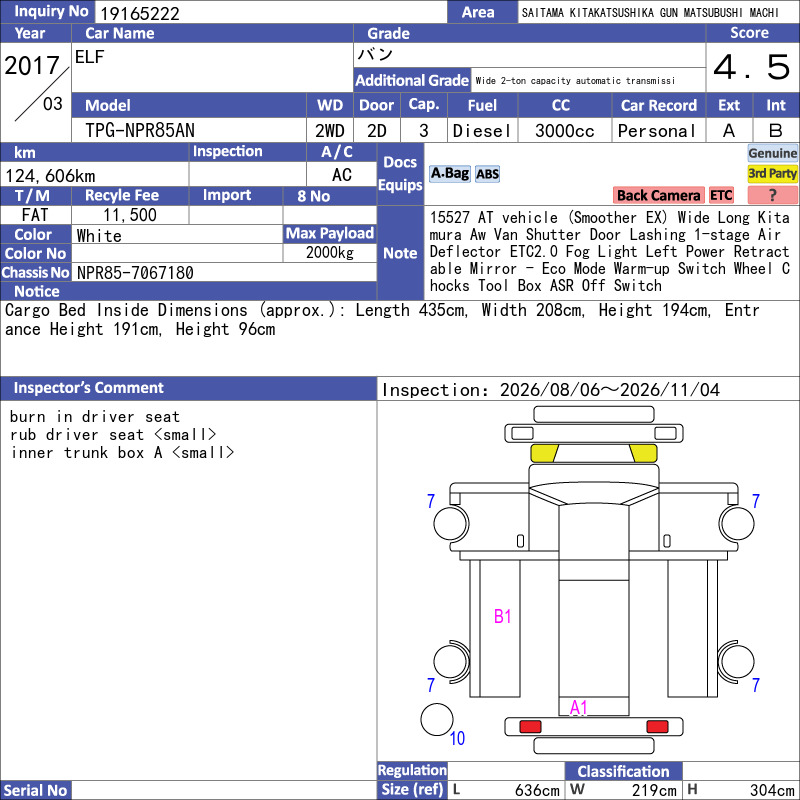Click the B1 damage marker on diagram

tap(503, 616)
